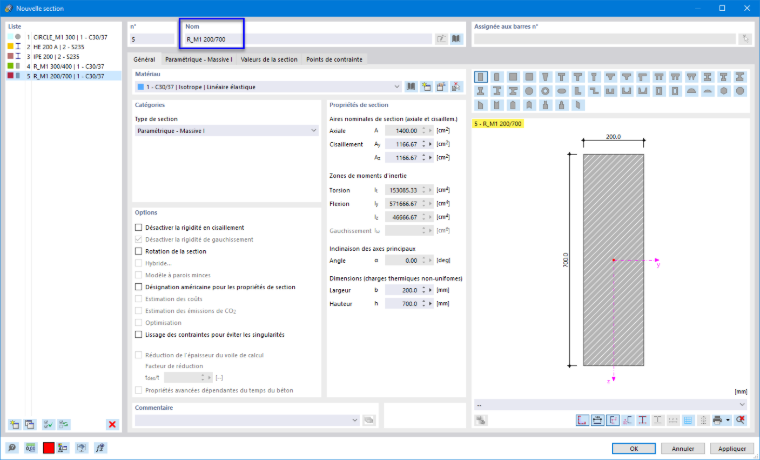Select the oval ellipse section shape
This screenshot has height=460, width=760.
click(x=561, y=91)
